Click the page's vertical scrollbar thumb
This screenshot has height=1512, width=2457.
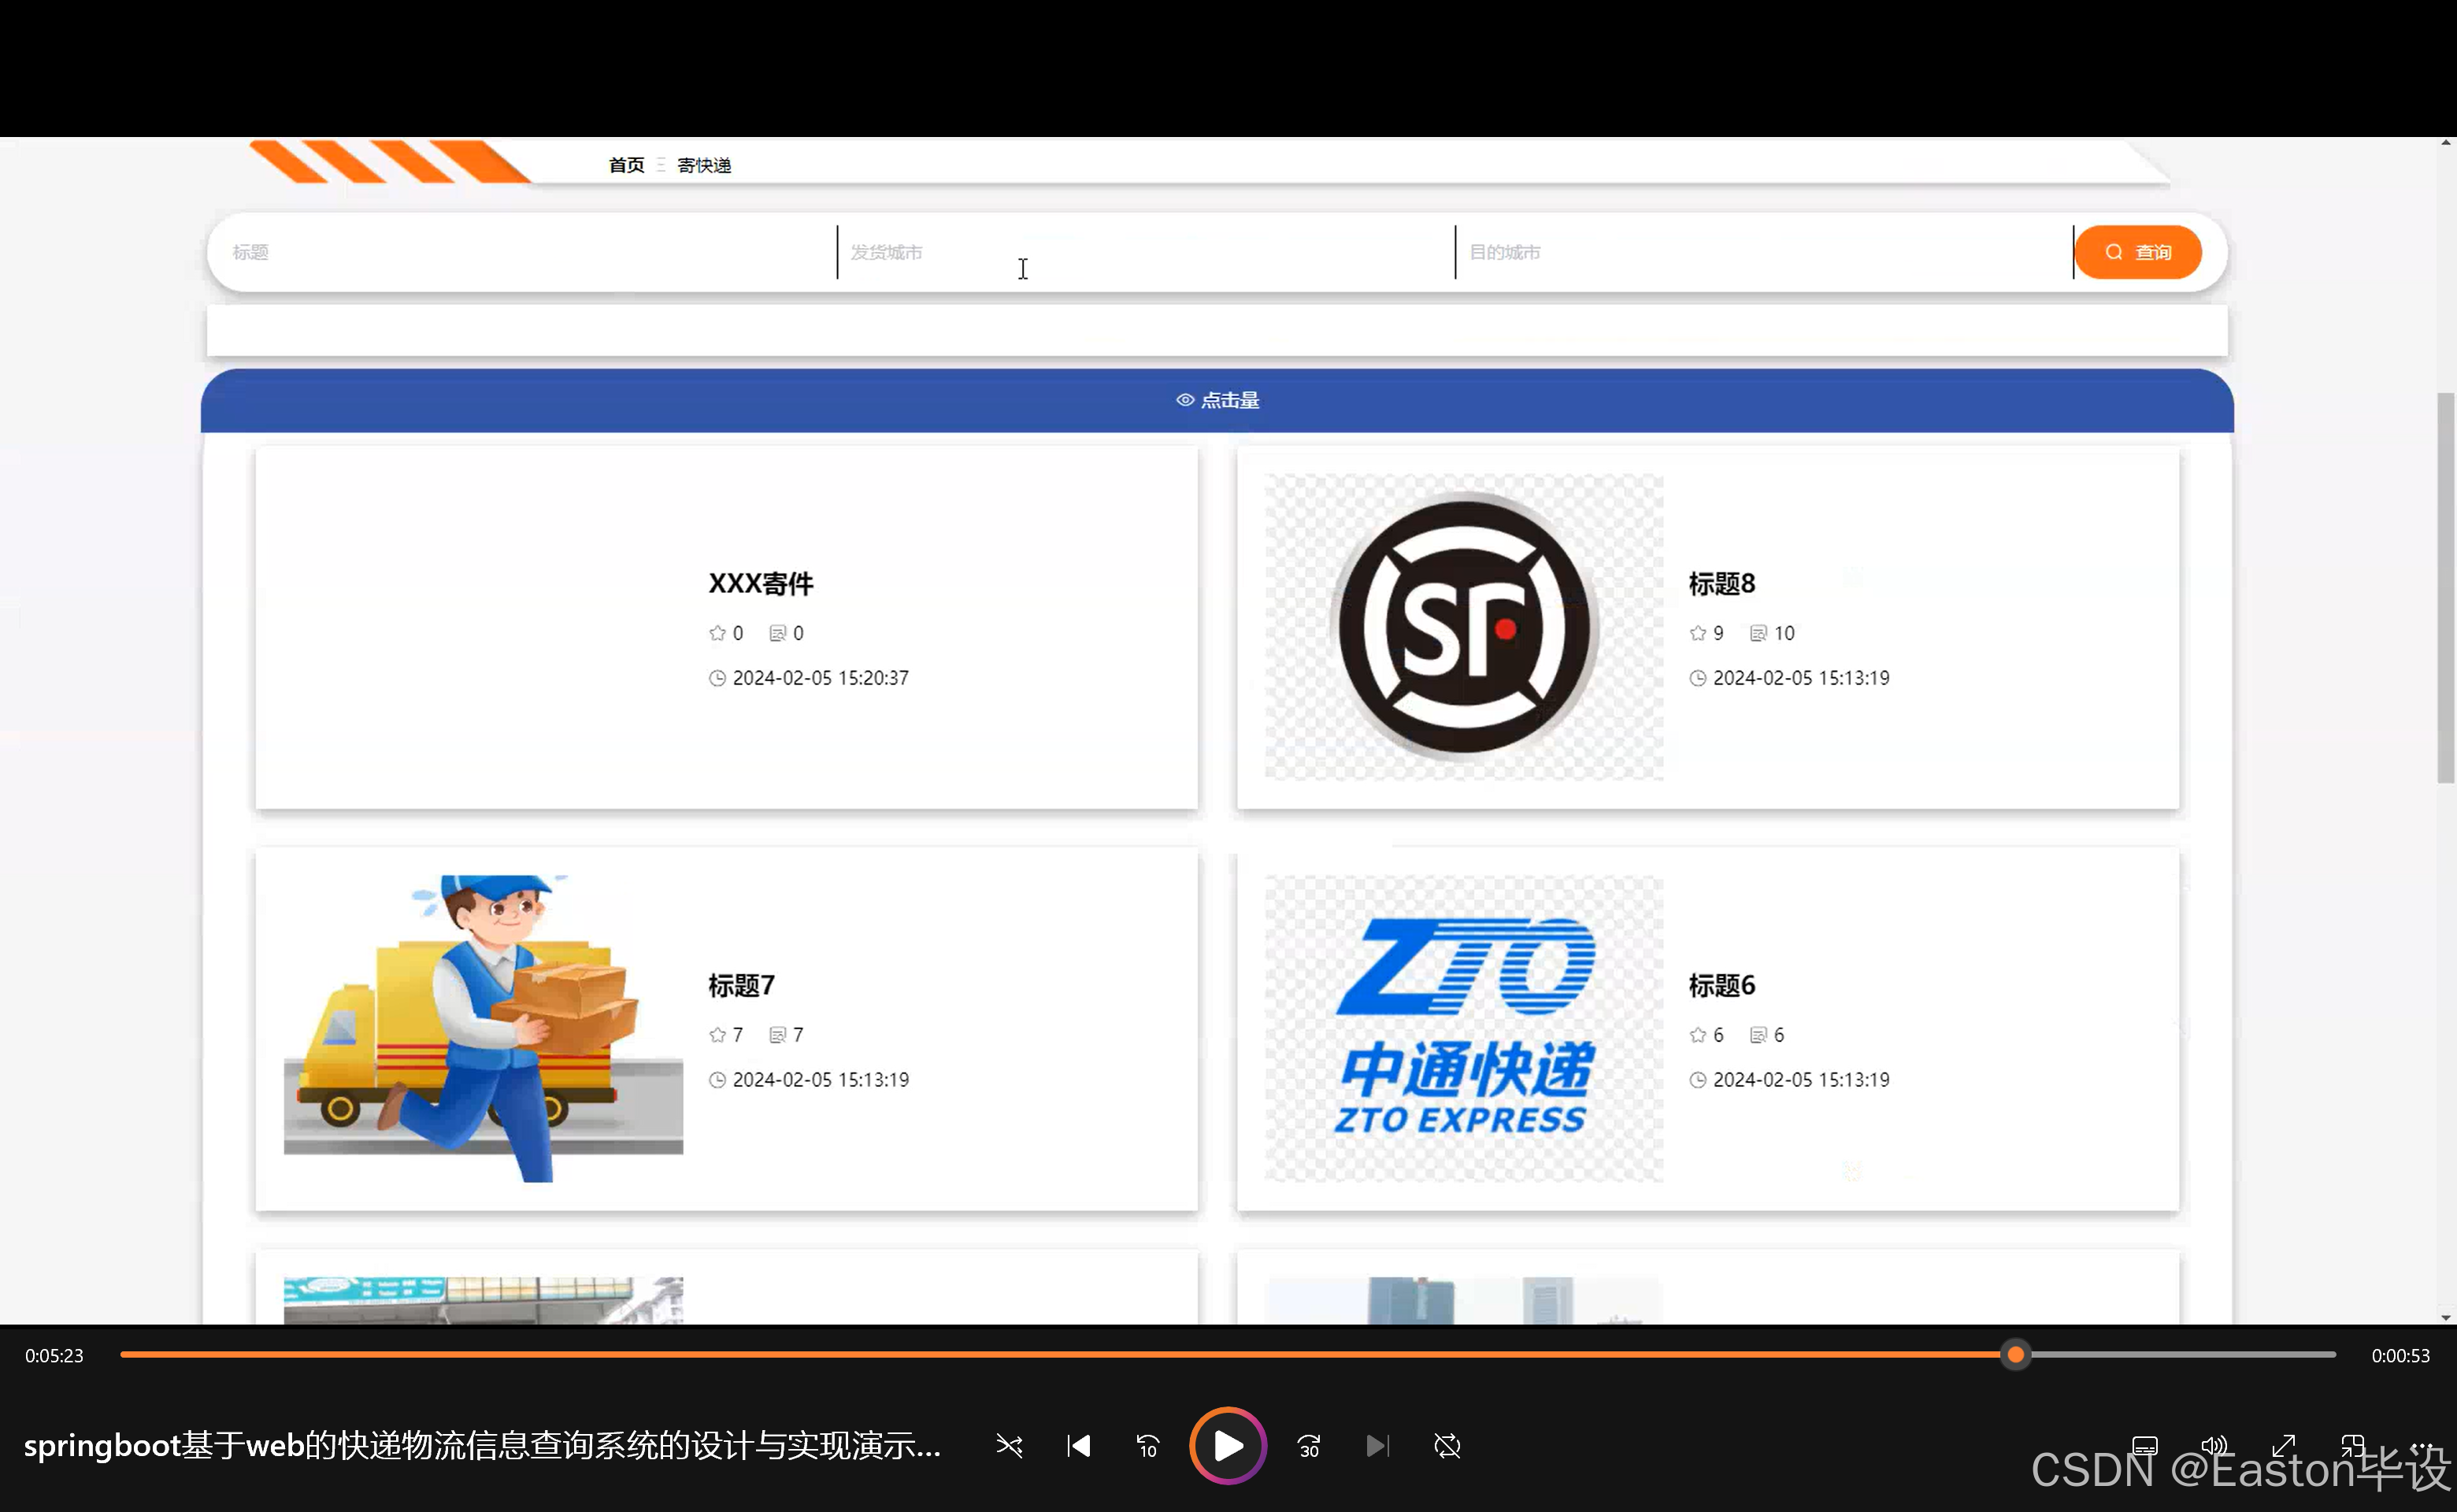click(2446, 588)
